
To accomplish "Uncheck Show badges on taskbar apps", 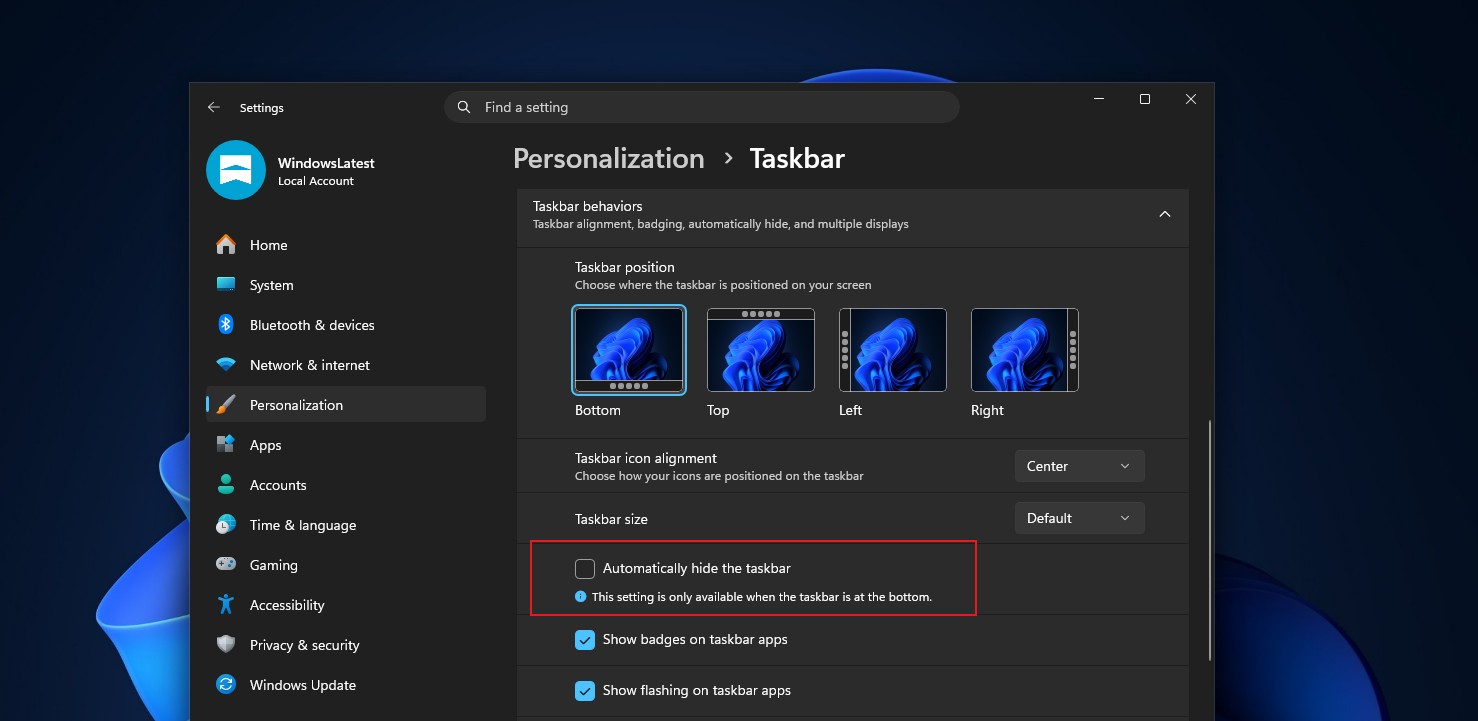I will (585, 640).
